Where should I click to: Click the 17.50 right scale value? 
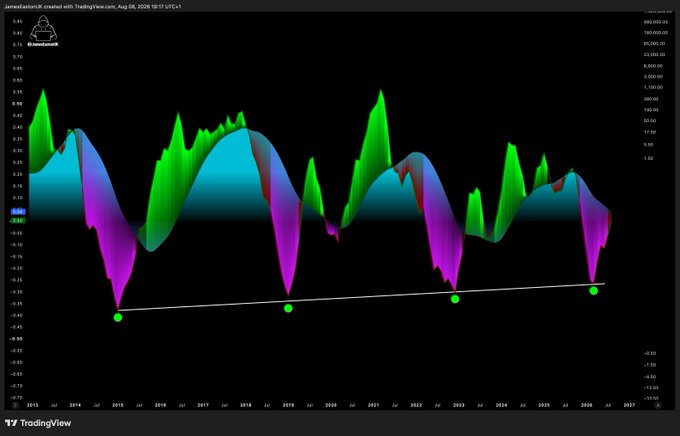tap(650, 132)
